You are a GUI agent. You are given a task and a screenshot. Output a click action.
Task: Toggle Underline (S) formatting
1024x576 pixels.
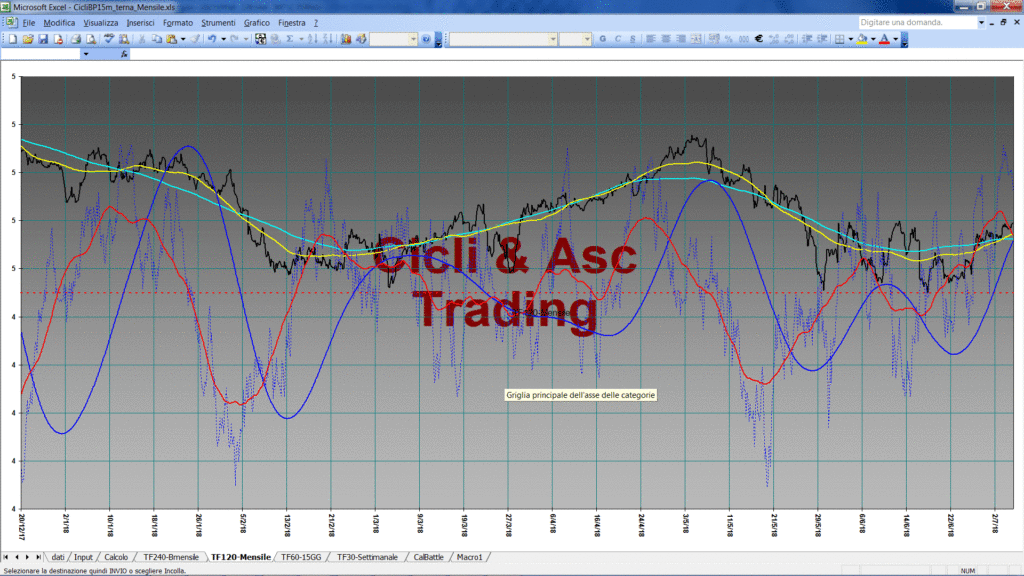633,39
